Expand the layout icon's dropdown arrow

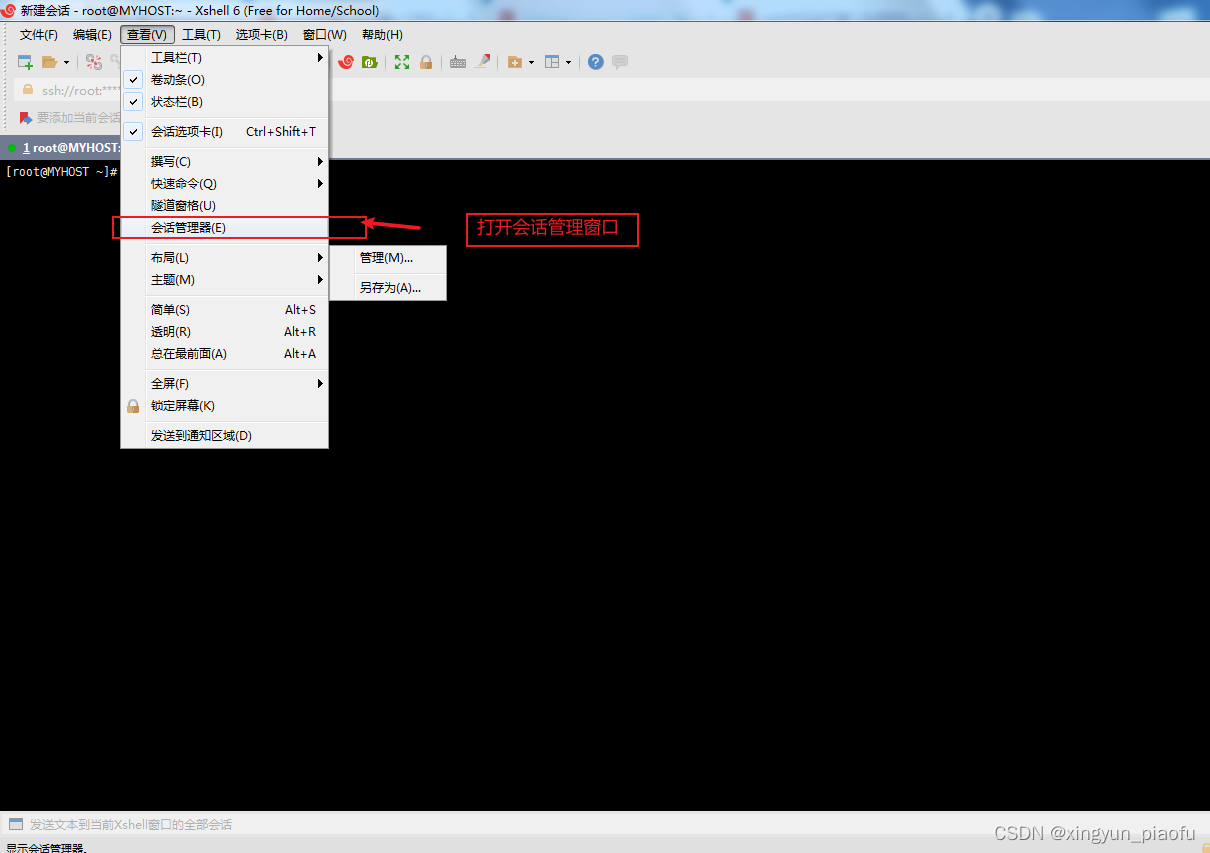[x=568, y=62]
